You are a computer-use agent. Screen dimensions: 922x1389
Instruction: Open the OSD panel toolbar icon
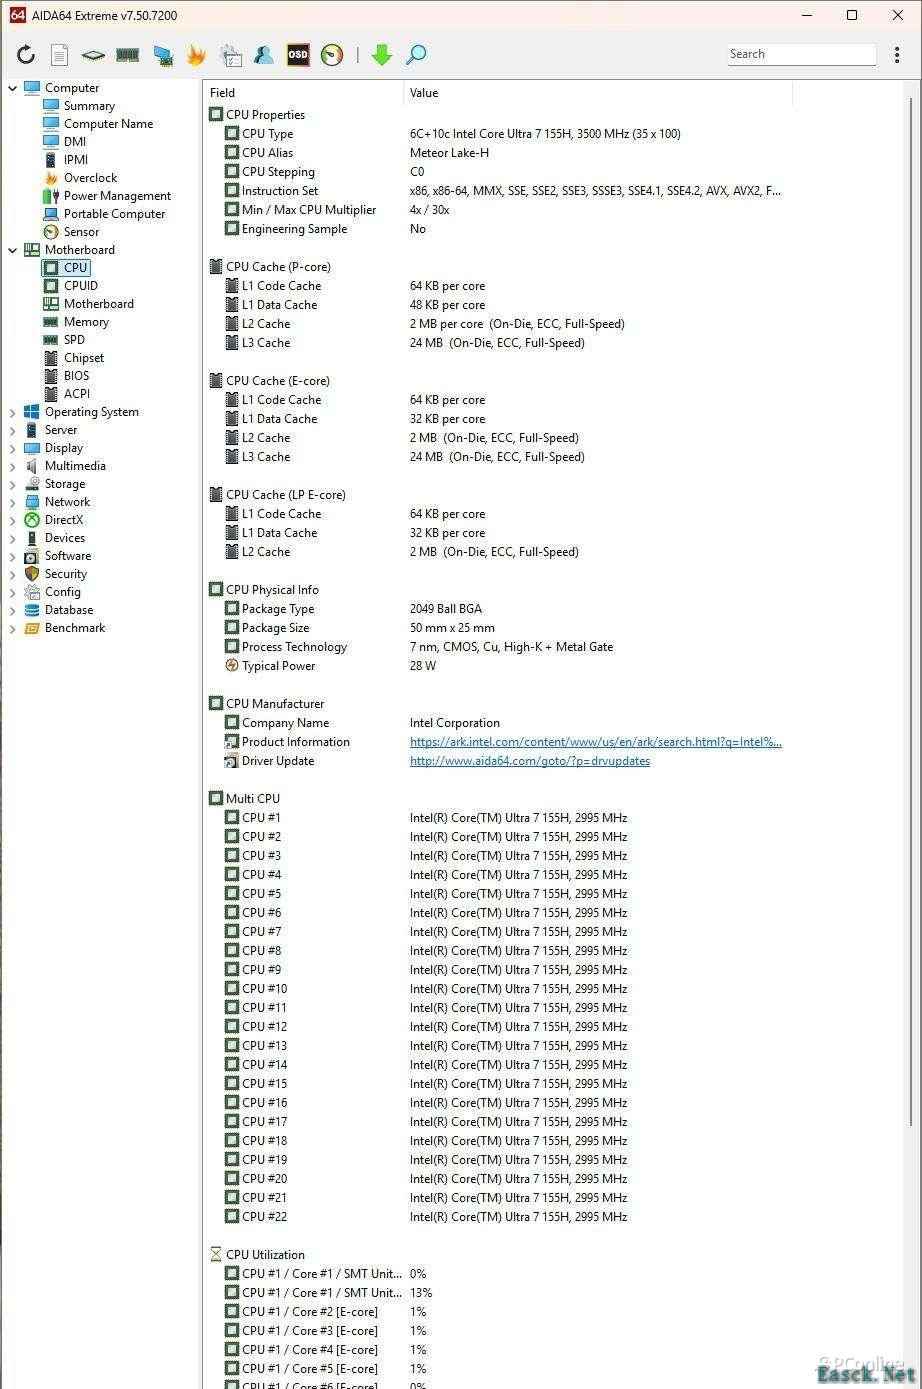pos(298,55)
